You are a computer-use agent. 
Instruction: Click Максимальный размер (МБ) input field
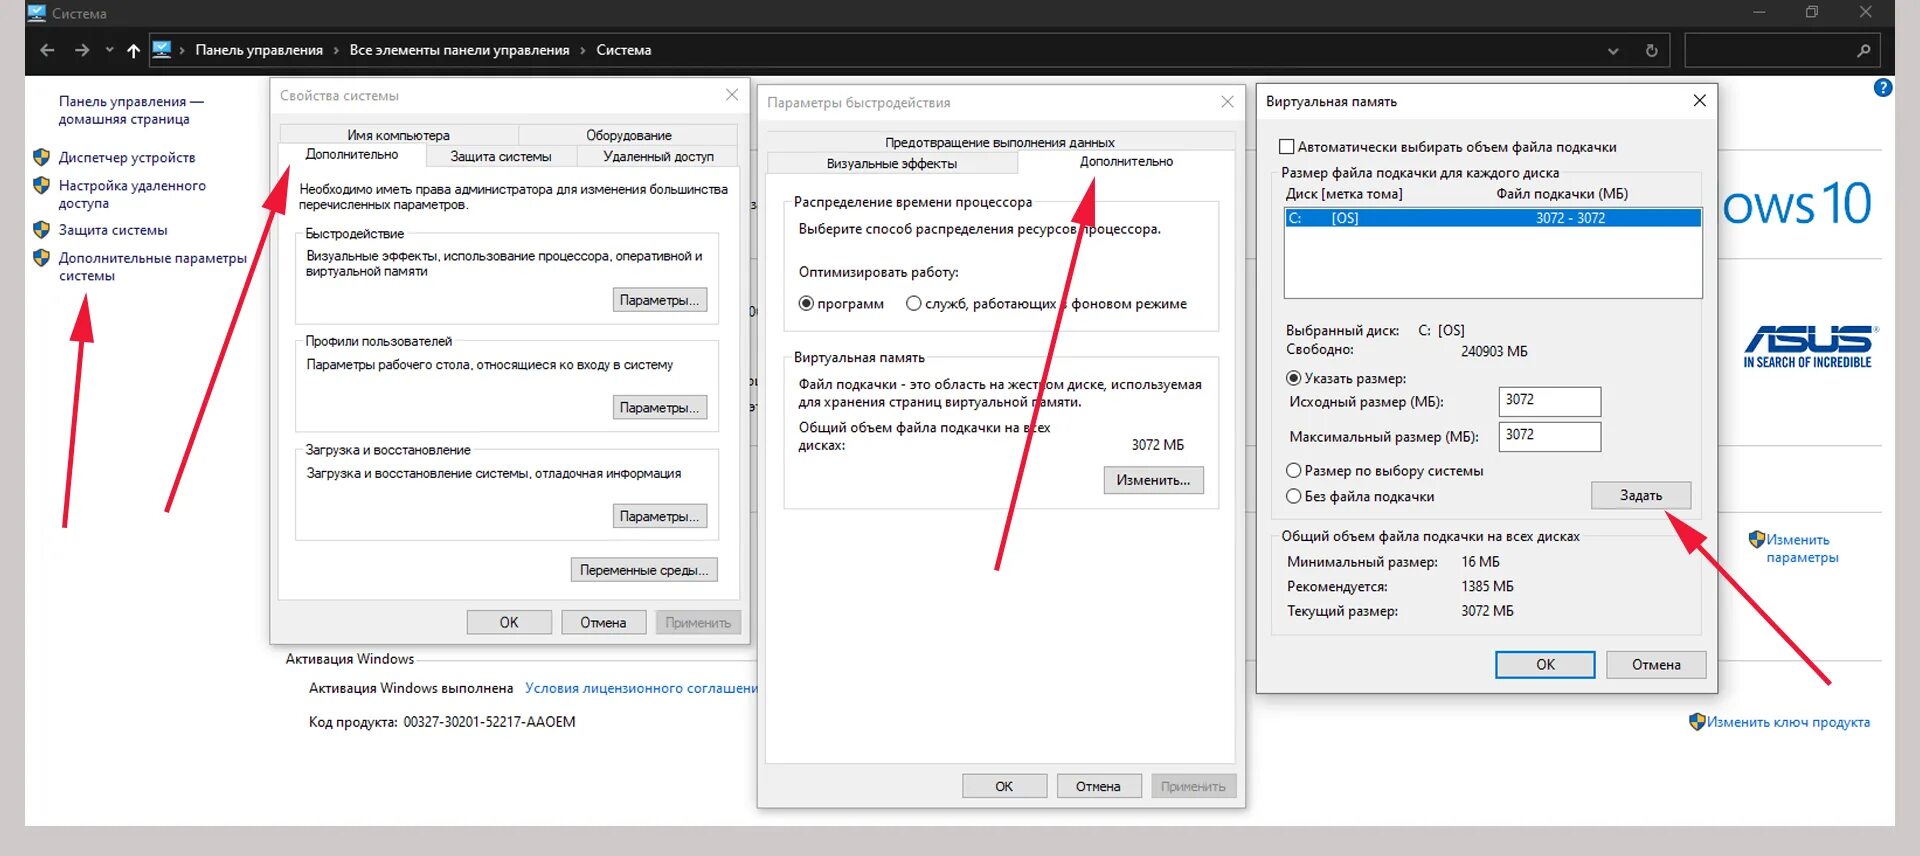[1549, 436]
